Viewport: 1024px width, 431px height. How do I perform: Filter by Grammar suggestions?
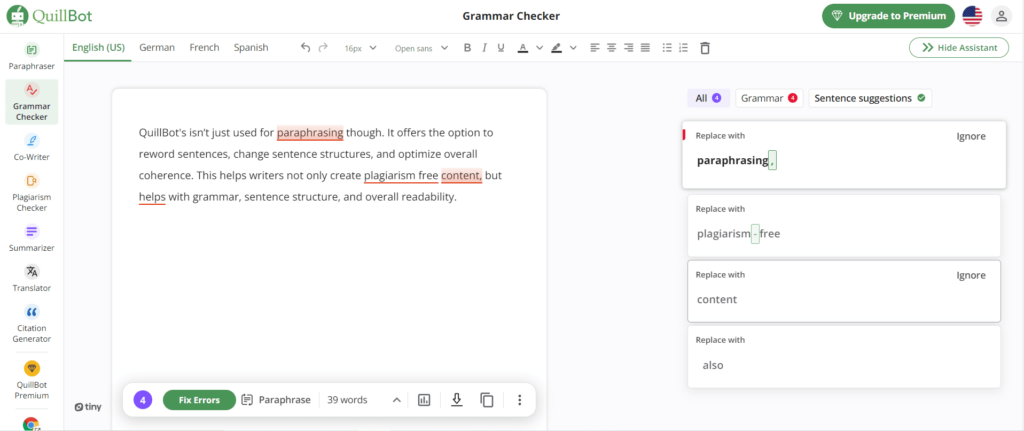[x=769, y=98]
